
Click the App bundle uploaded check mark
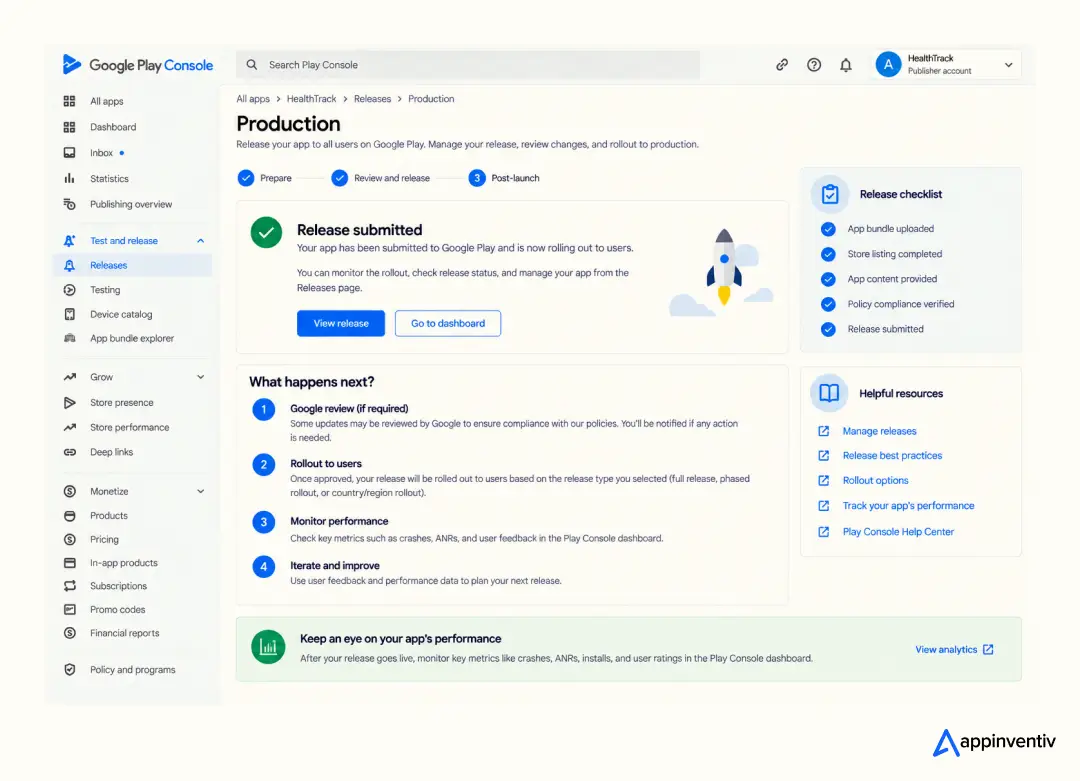(x=828, y=229)
